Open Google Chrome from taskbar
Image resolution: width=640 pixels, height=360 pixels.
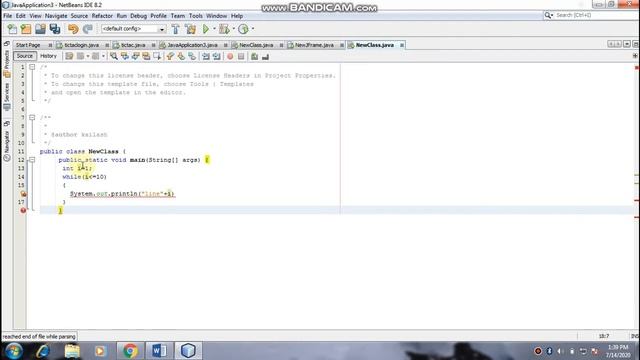[130, 351]
